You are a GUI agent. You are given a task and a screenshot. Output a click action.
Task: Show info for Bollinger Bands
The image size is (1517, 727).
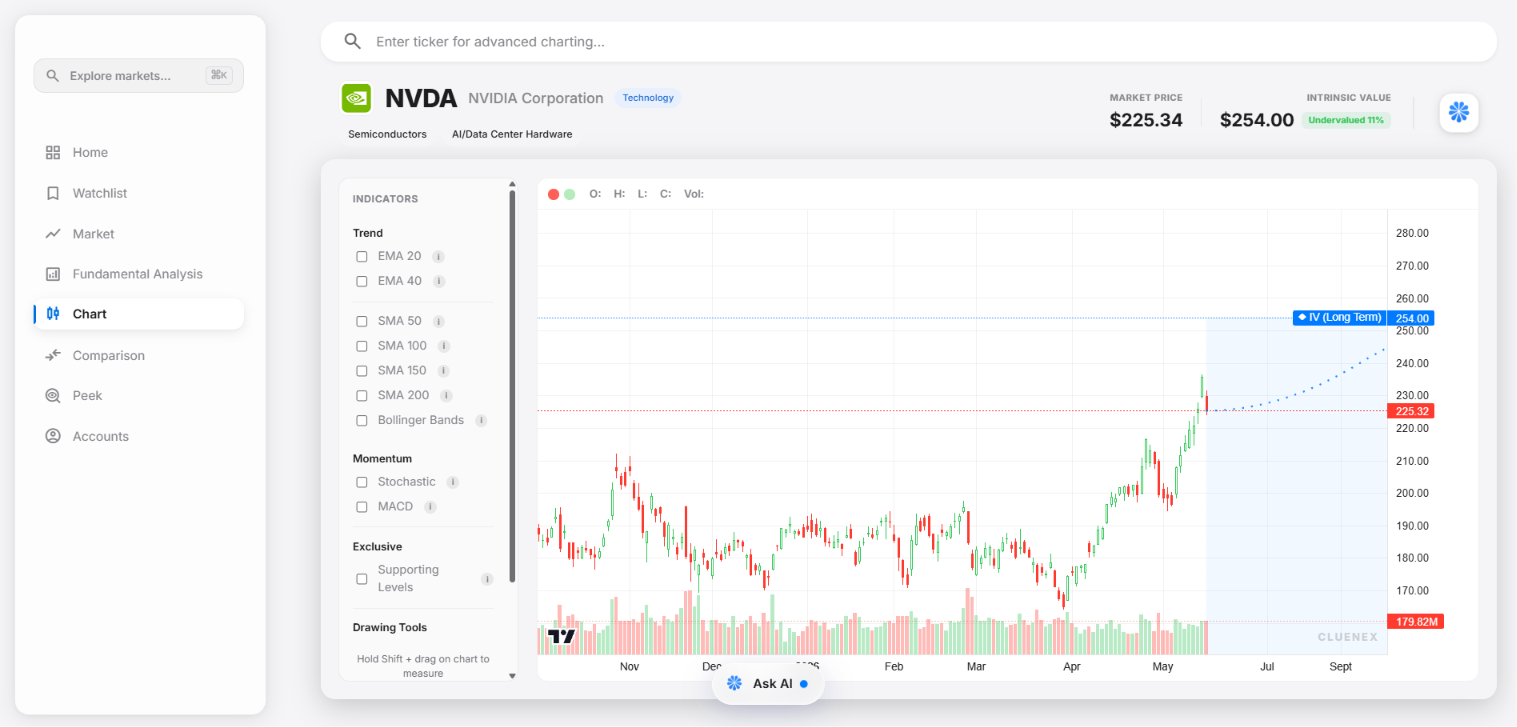[481, 421]
